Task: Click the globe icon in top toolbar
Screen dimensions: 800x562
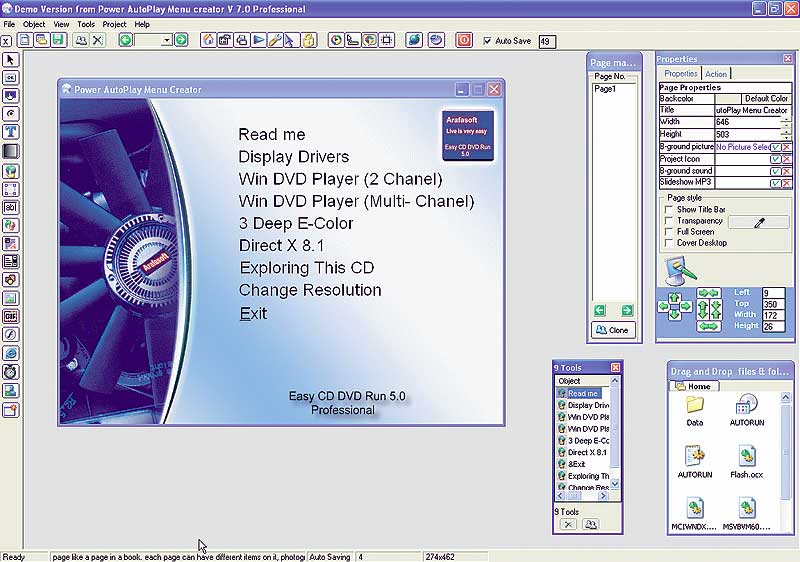Action: tap(414, 40)
